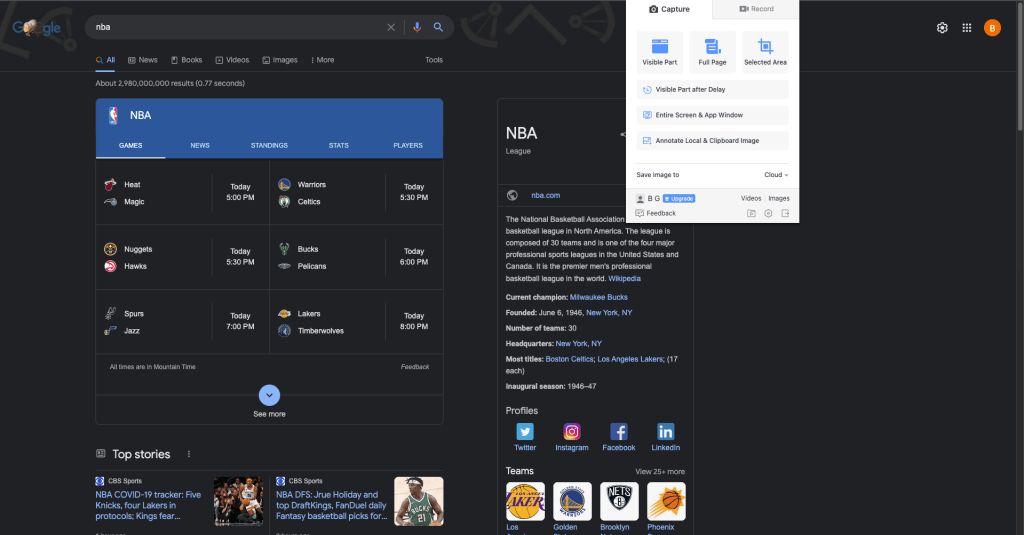Open the Milwaukee Bucks current champion link
The width and height of the screenshot is (1024, 535).
click(x=599, y=297)
